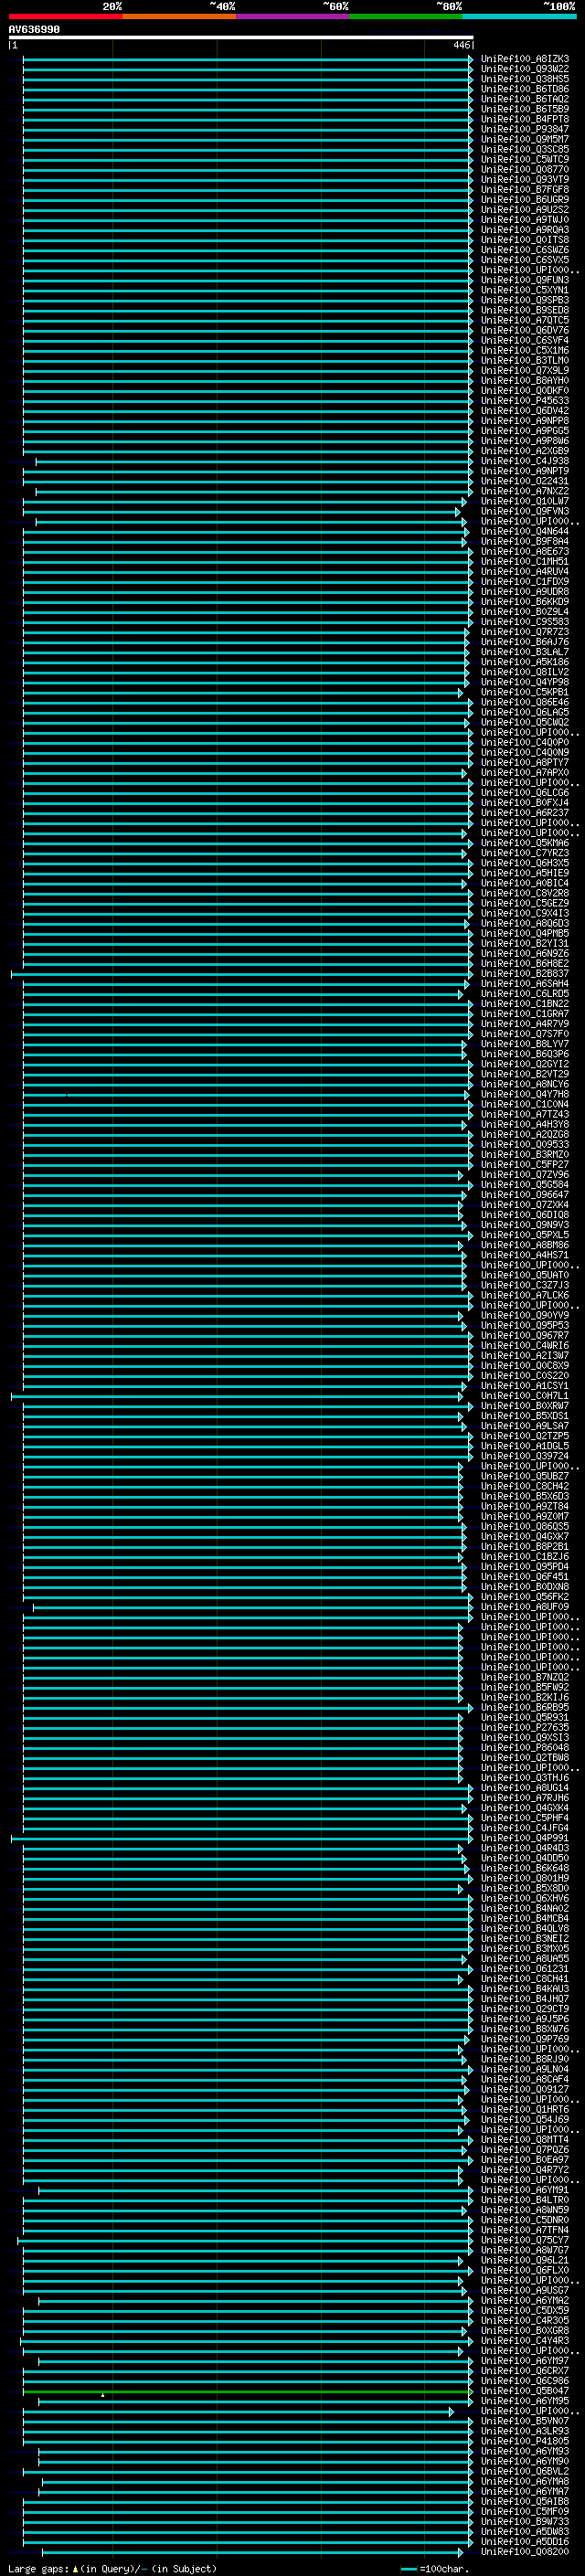
Task: Select the UniRef100_B7FGF8 label
Action: (524, 189)
